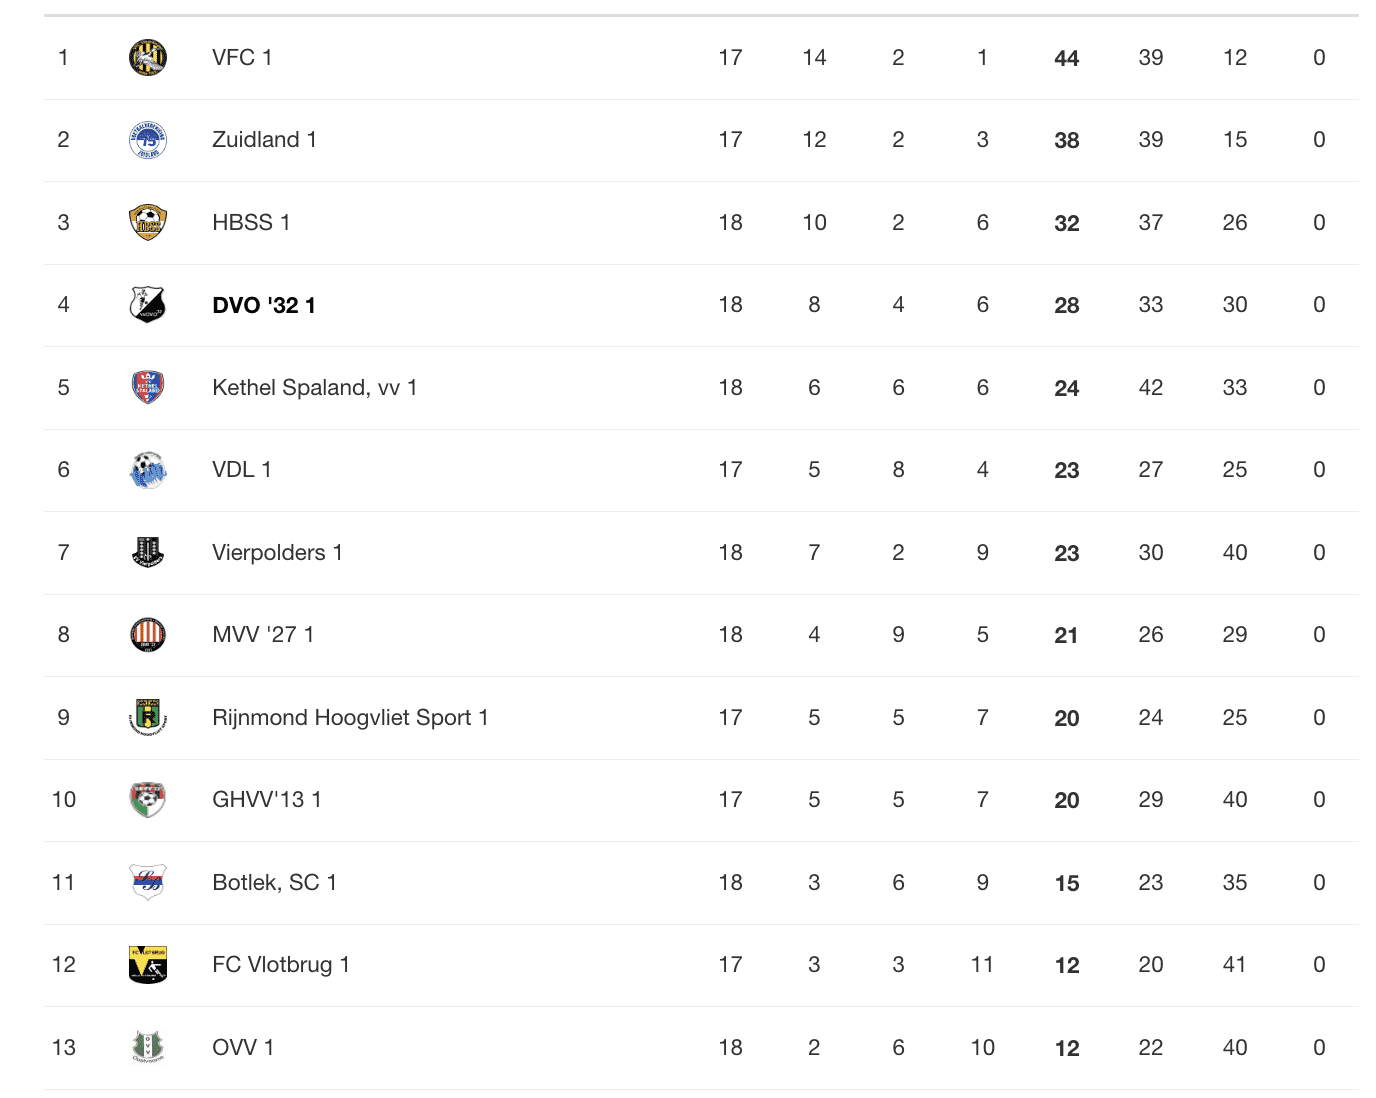Image resolution: width=1376 pixels, height=1098 pixels.
Task: Open the bold DVO '32 1 team
Action: (264, 305)
